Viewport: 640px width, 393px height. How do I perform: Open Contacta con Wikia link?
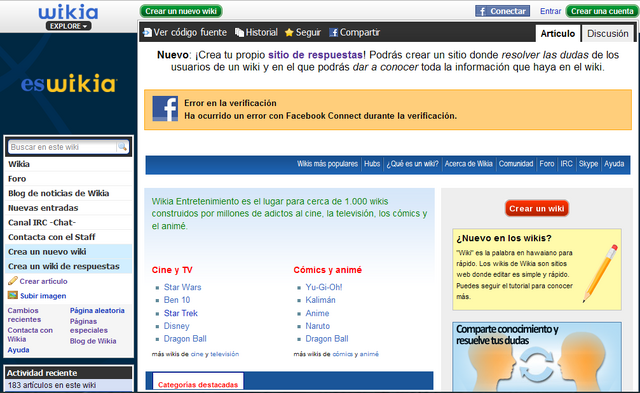30,335
